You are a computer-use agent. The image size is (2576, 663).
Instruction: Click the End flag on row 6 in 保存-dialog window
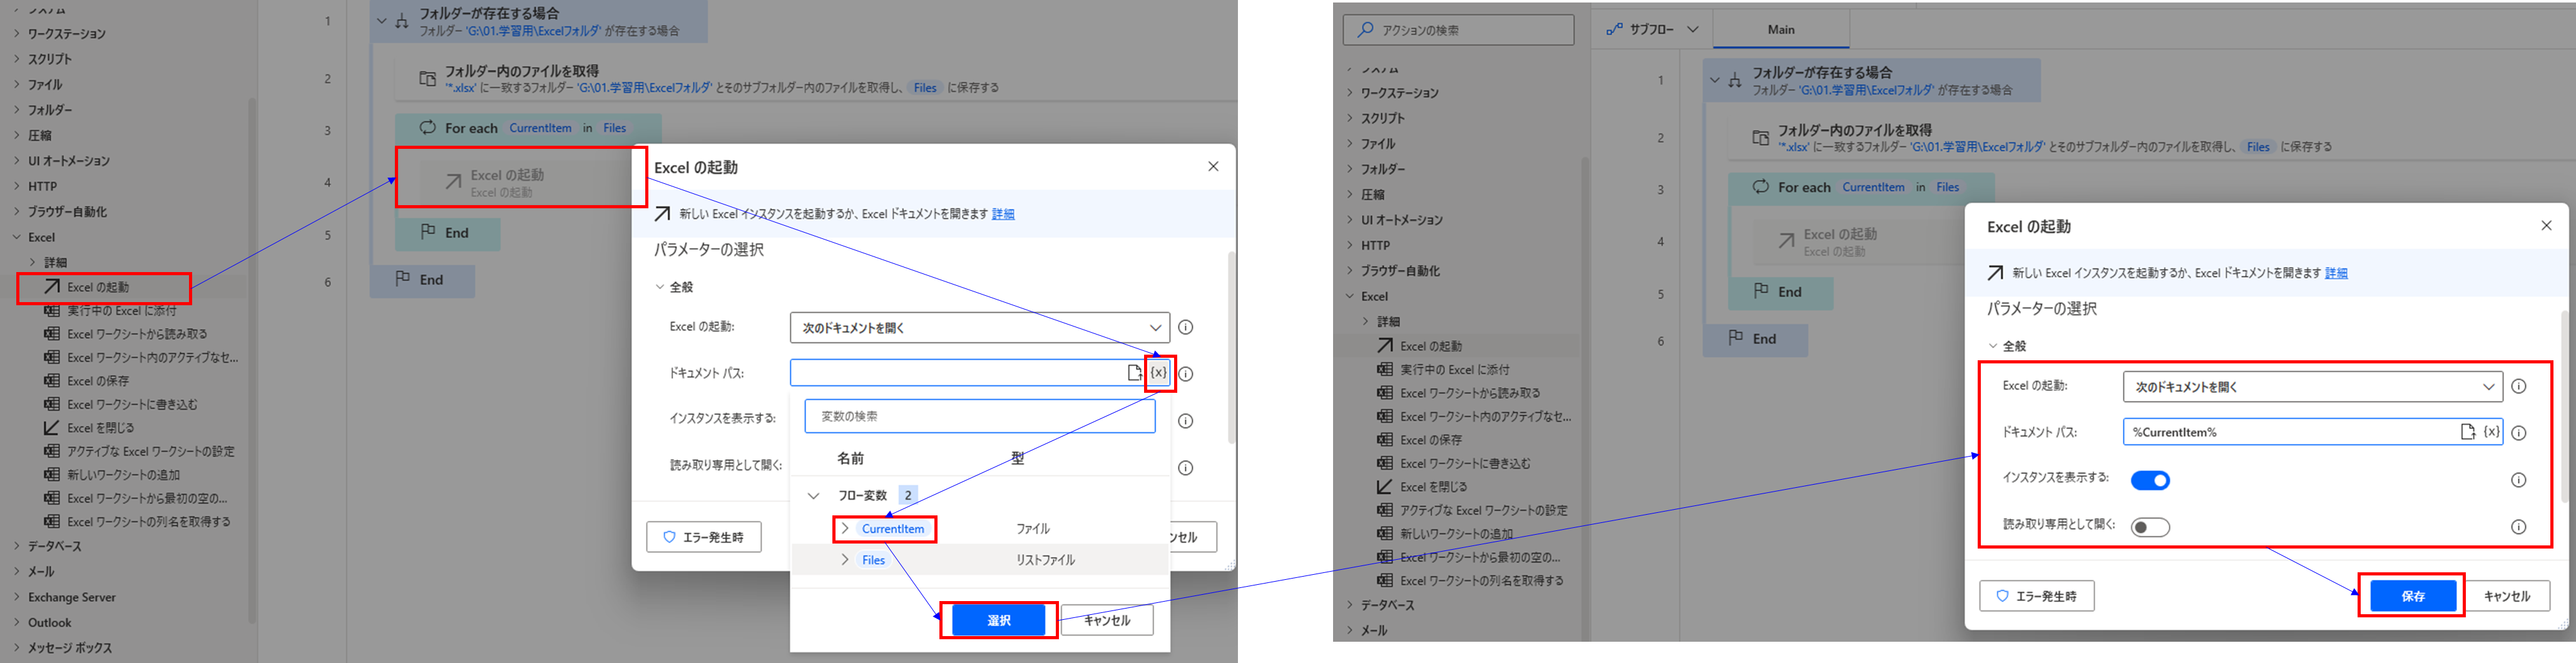[1755, 339]
